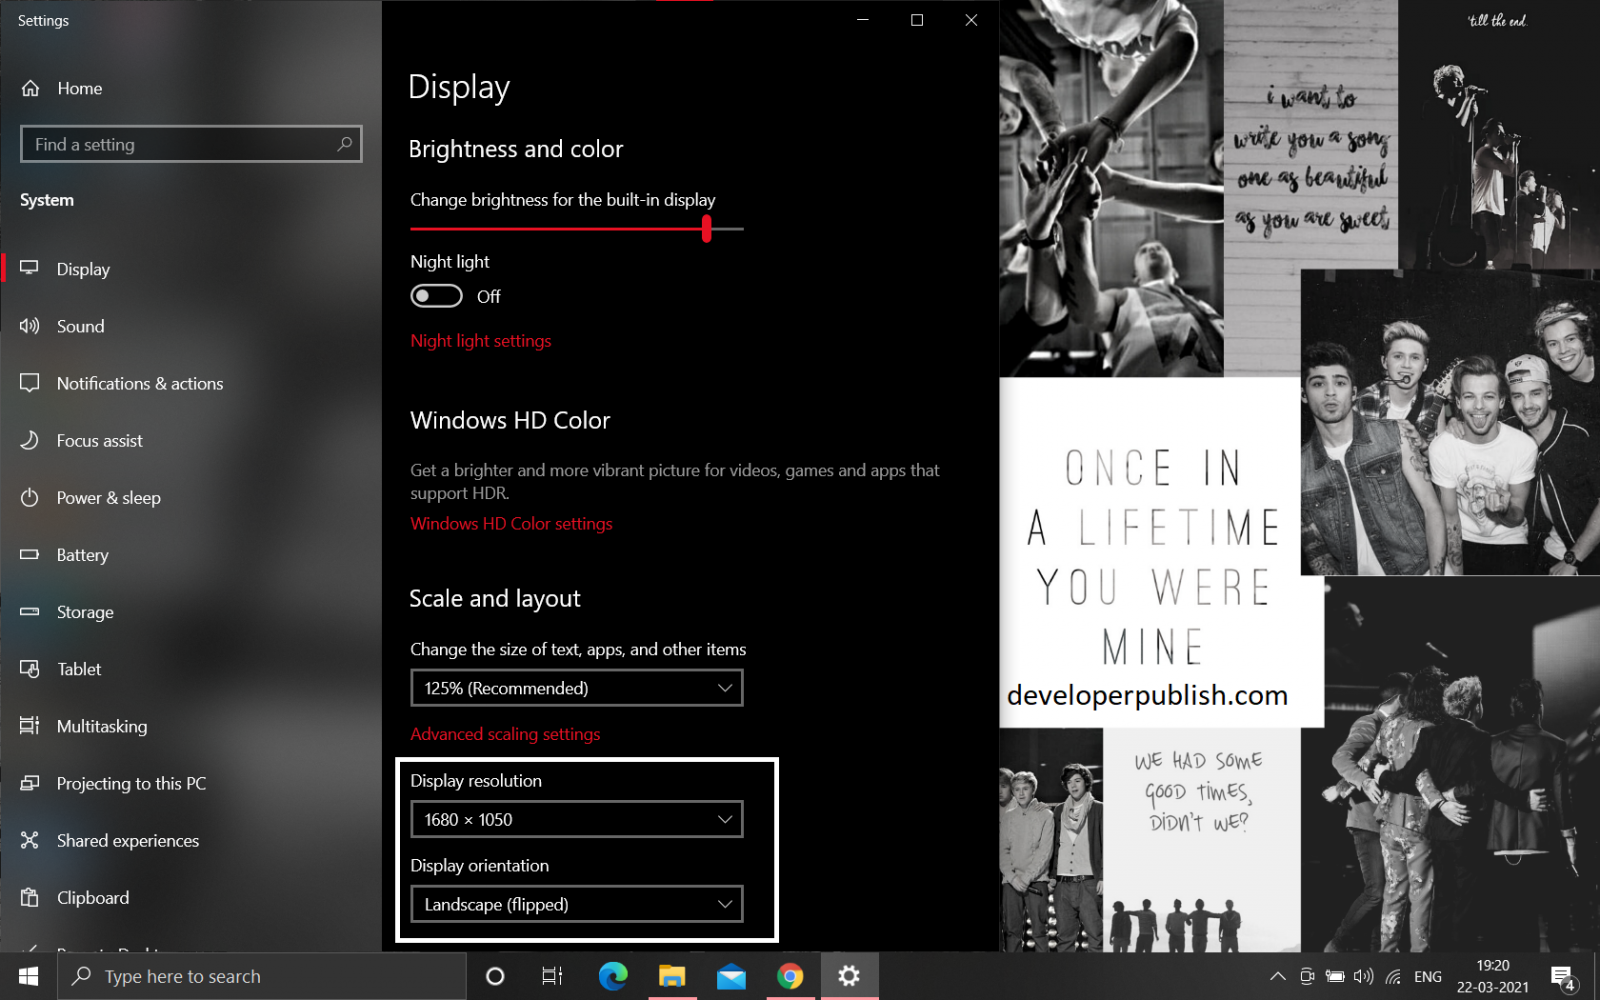Open the Display orientation dropdown
This screenshot has width=1600, height=1000.
pos(576,904)
